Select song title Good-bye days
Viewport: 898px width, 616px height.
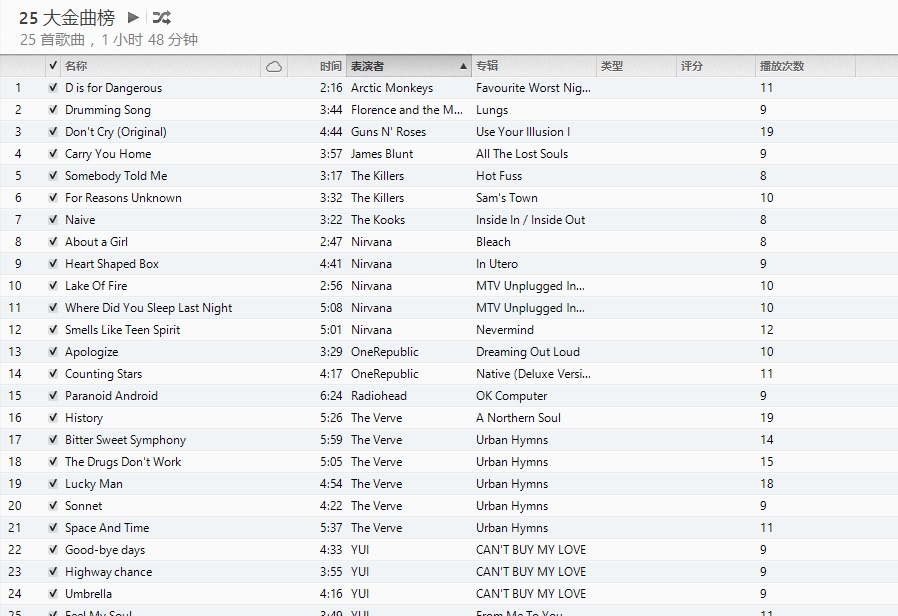[105, 550]
